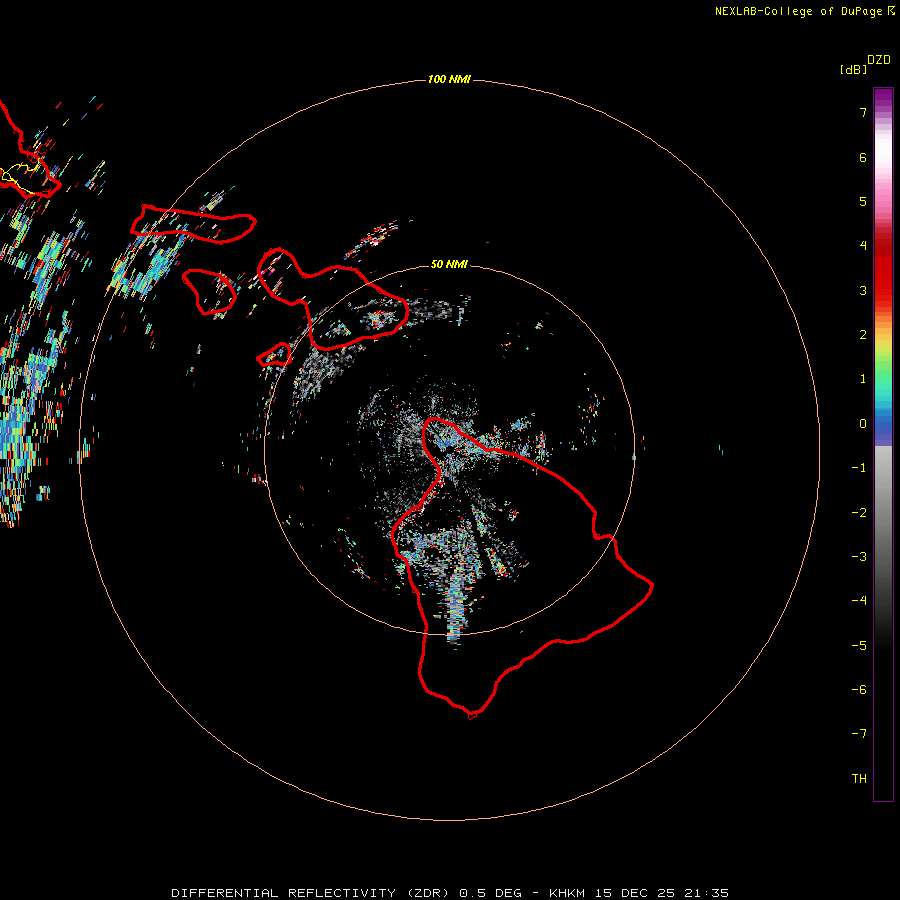Image resolution: width=900 pixels, height=900 pixels.
Task: Click the 5 value on color scale
Action: tap(863, 201)
